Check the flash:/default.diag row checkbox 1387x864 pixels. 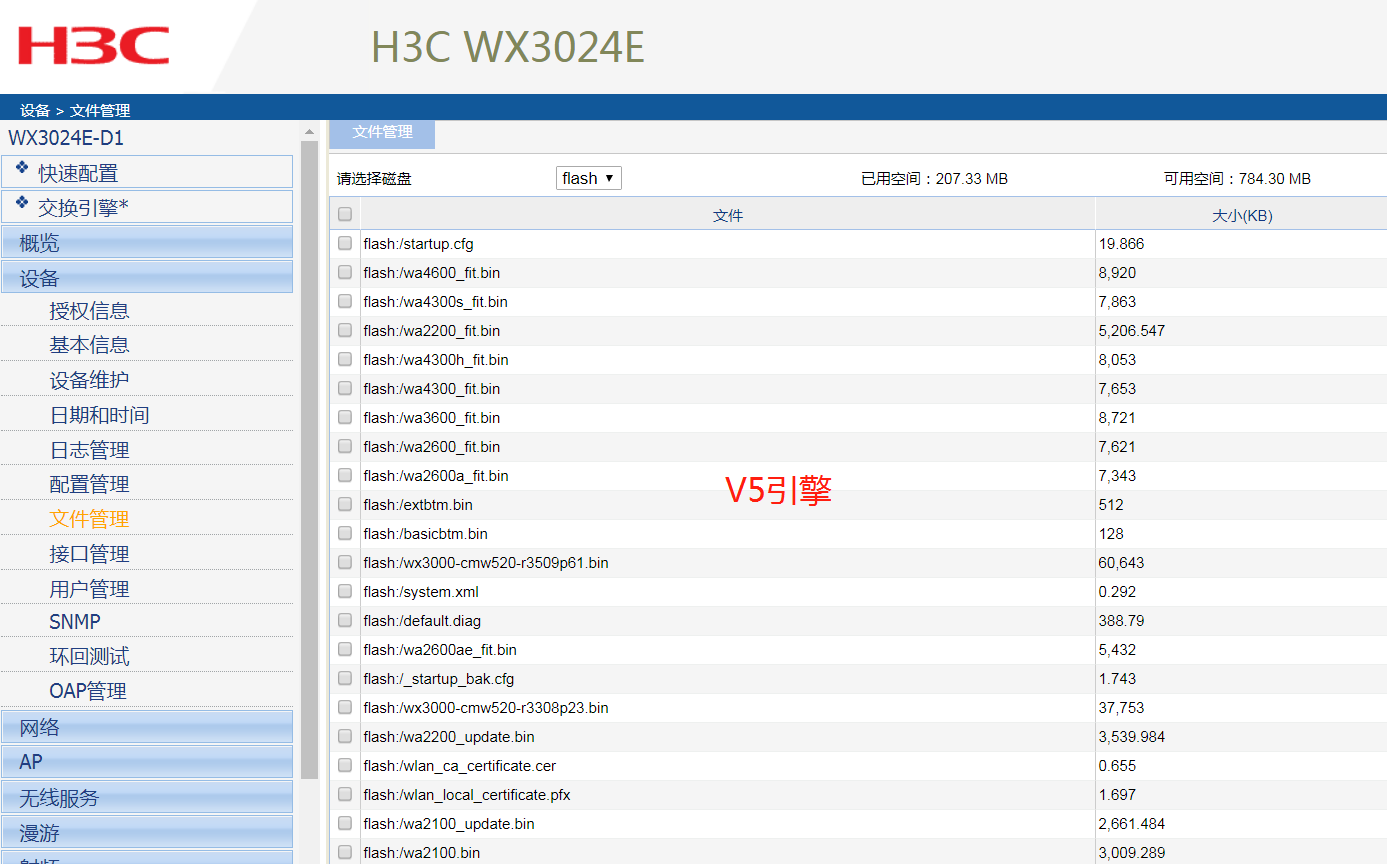click(x=345, y=620)
